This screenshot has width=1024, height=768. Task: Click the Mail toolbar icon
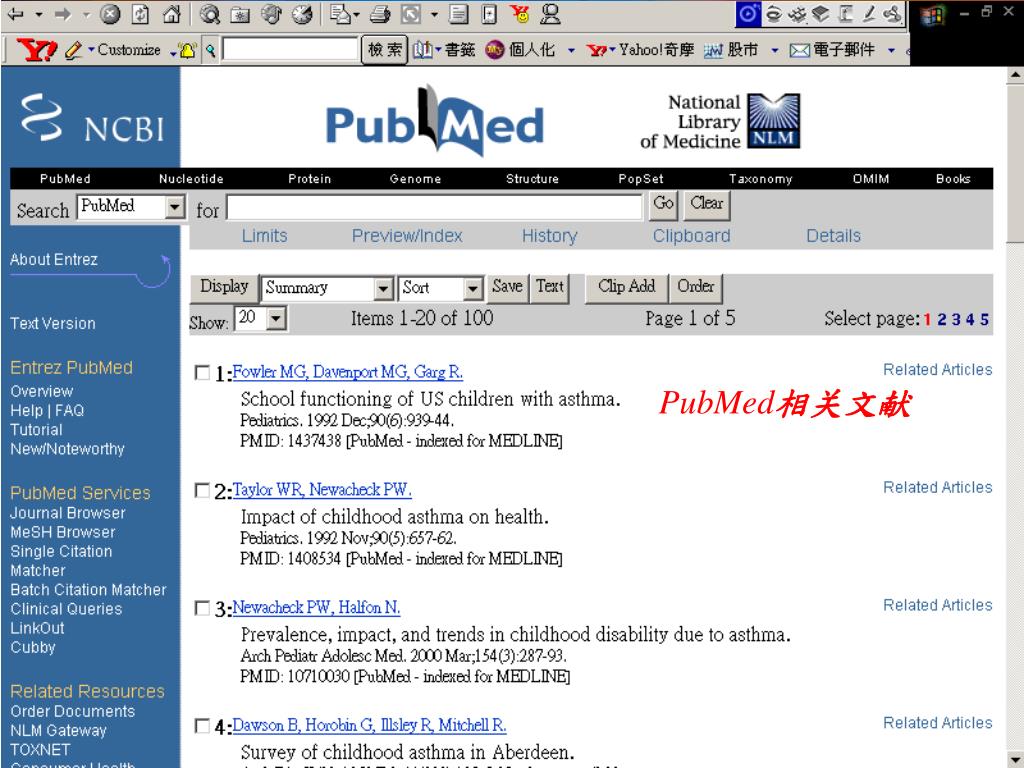(x=340, y=14)
